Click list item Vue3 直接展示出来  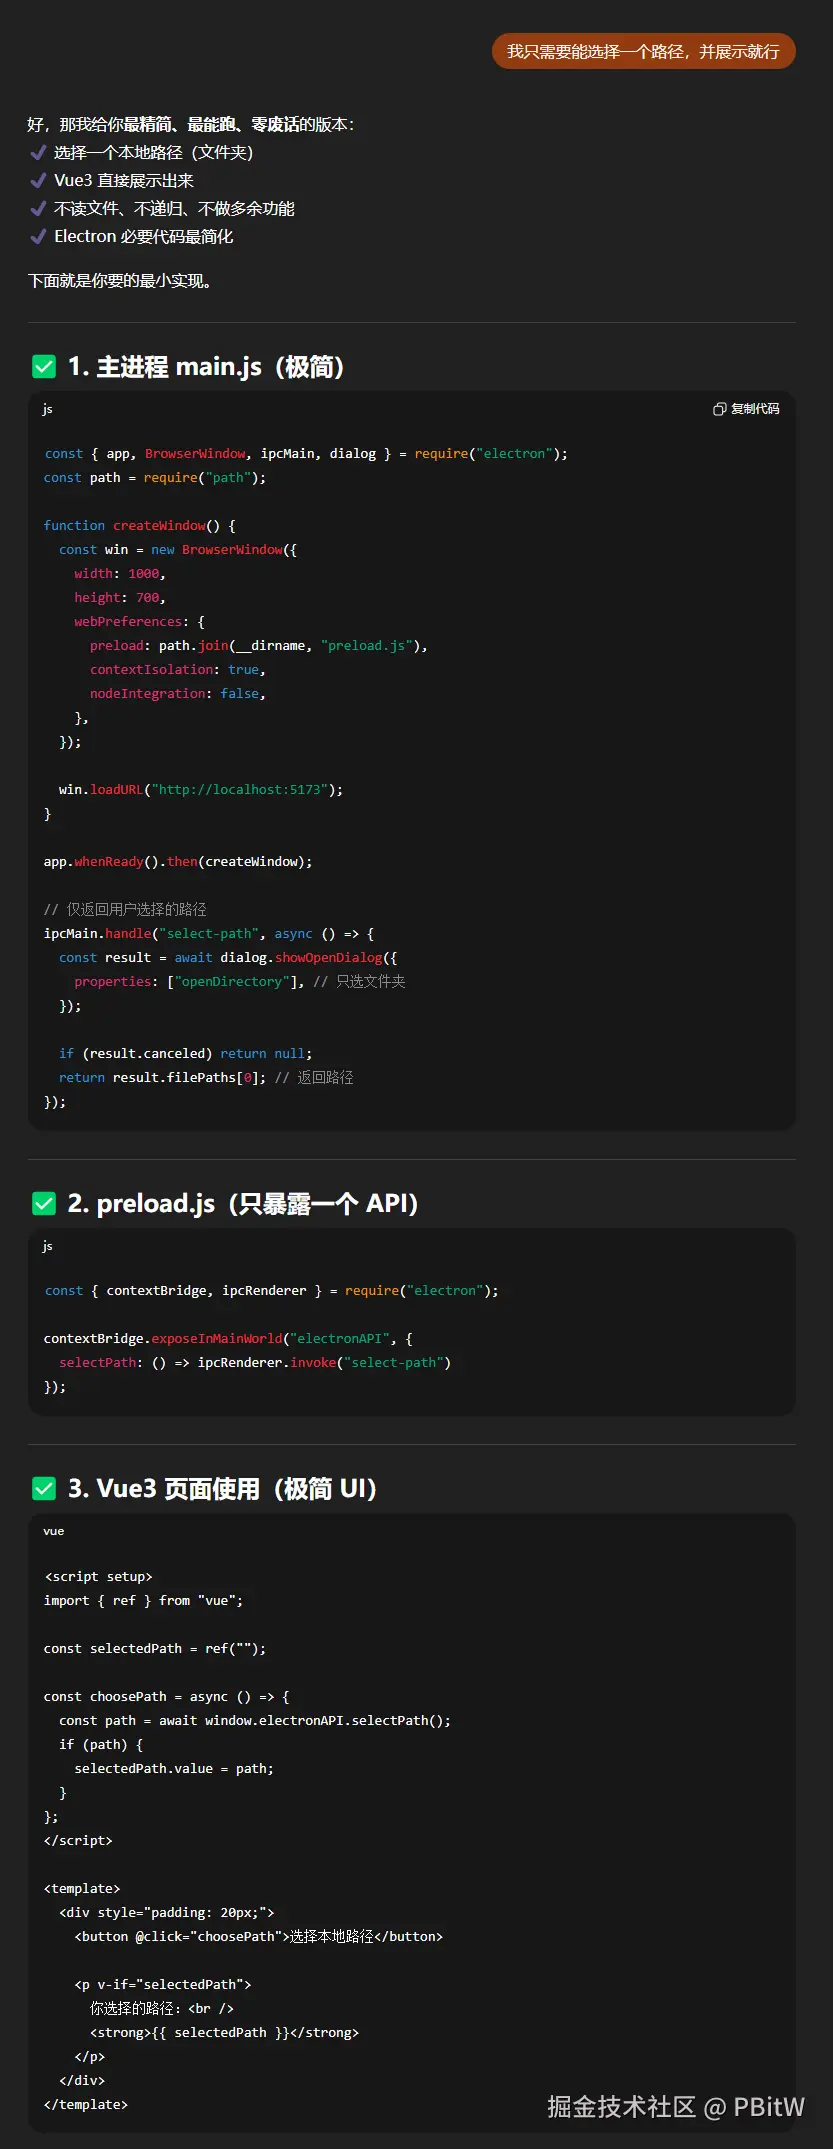coord(124,180)
